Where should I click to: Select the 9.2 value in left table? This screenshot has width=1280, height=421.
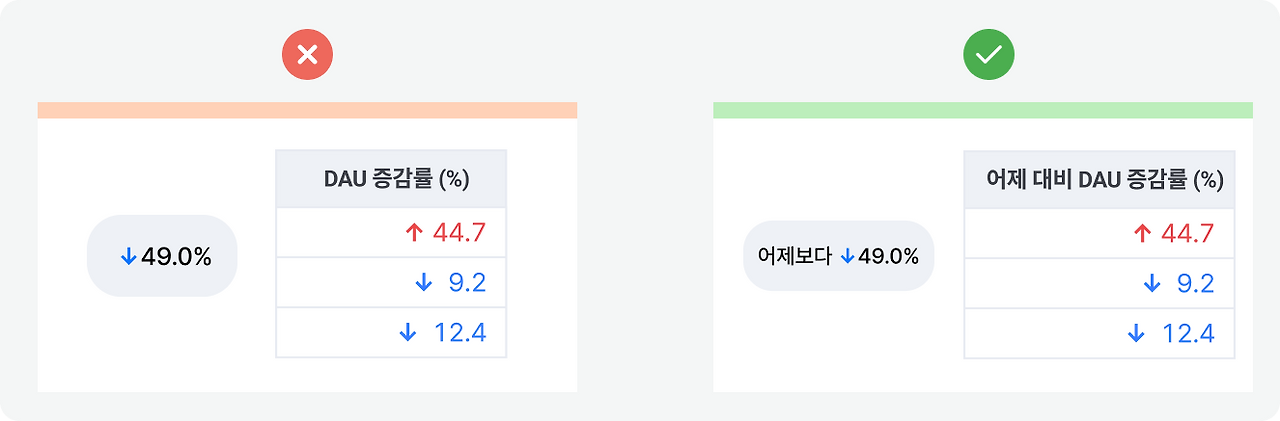(x=467, y=284)
